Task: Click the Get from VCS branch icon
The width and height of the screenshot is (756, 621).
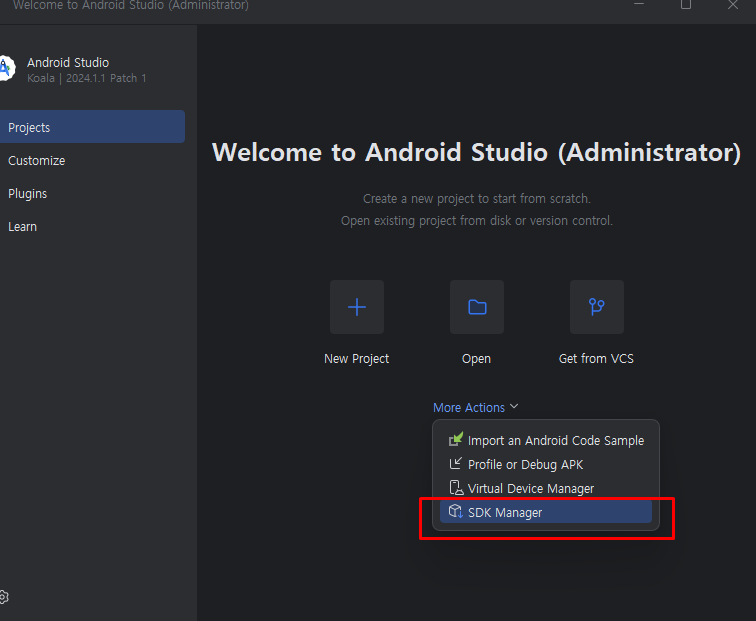Action: click(597, 307)
